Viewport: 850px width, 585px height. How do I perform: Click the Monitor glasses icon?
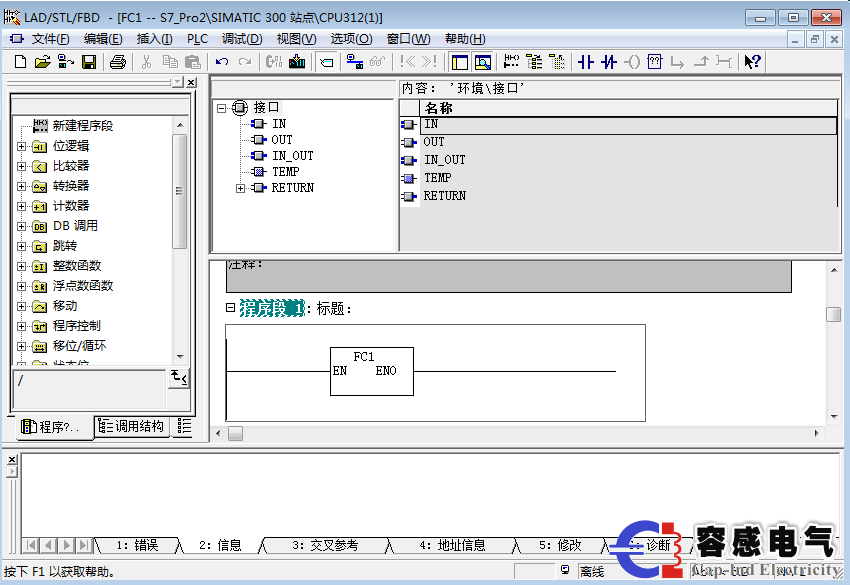tap(377, 62)
